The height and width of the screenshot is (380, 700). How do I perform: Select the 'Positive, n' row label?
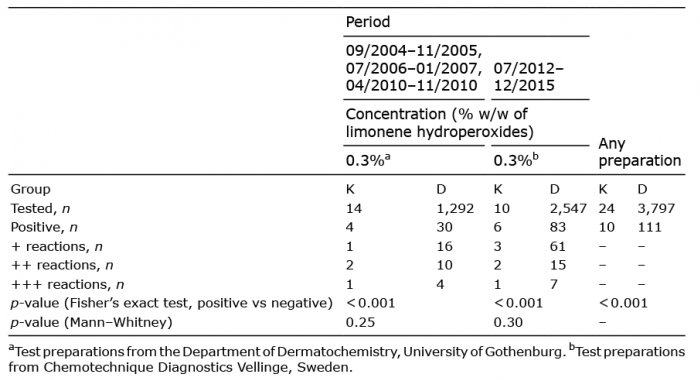click(44, 227)
